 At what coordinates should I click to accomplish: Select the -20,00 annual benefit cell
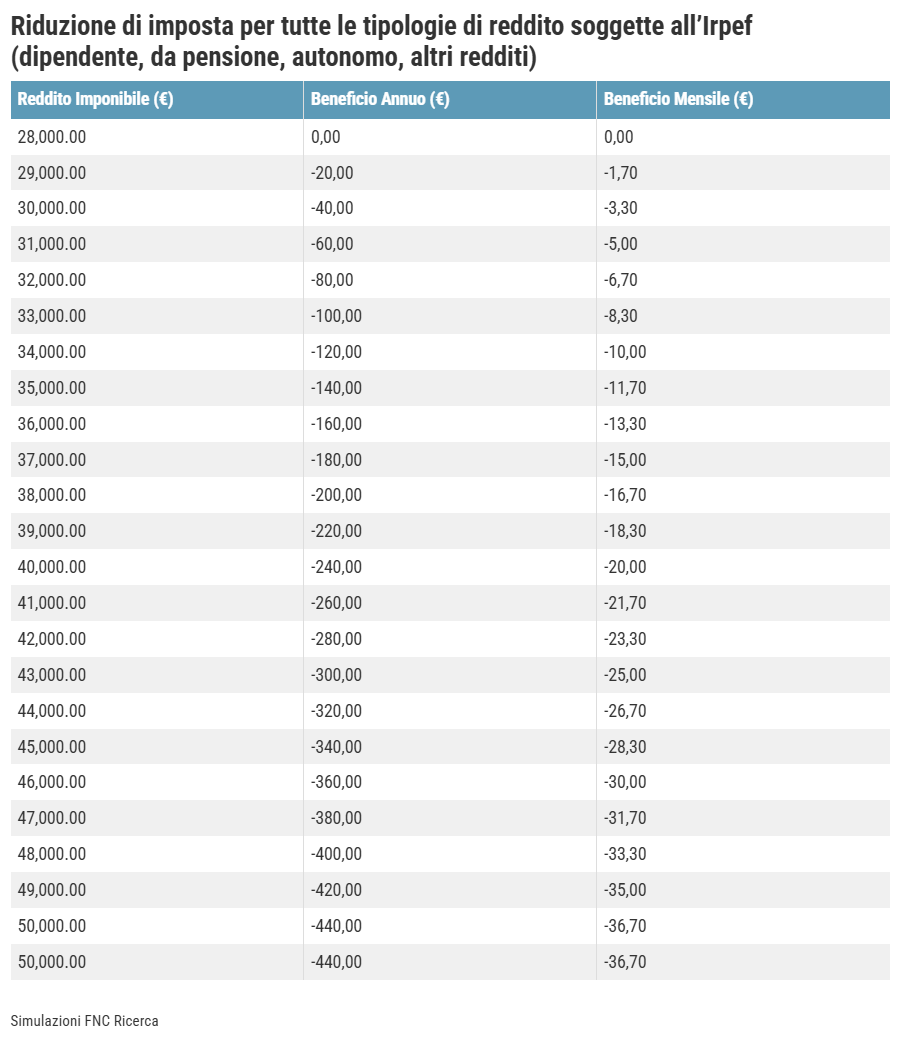[332, 173]
